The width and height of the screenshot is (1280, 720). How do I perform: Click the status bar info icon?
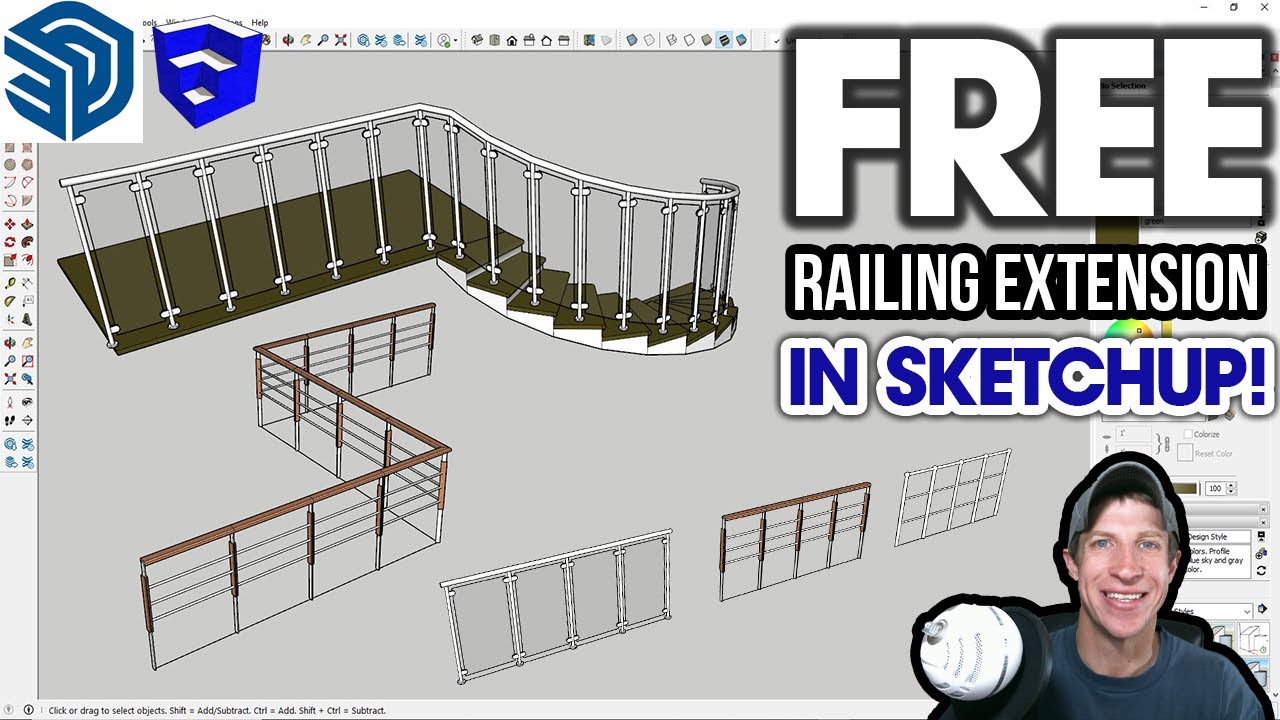[x=28, y=710]
